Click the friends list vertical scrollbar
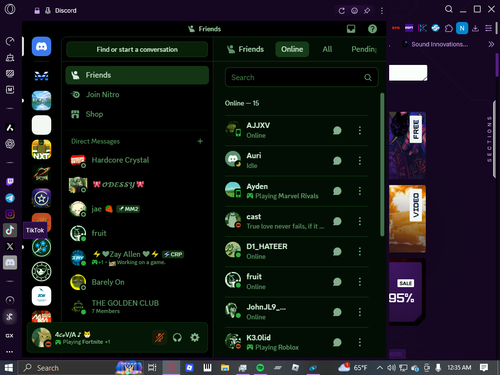This screenshot has height=375, width=500. click(x=382, y=164)
